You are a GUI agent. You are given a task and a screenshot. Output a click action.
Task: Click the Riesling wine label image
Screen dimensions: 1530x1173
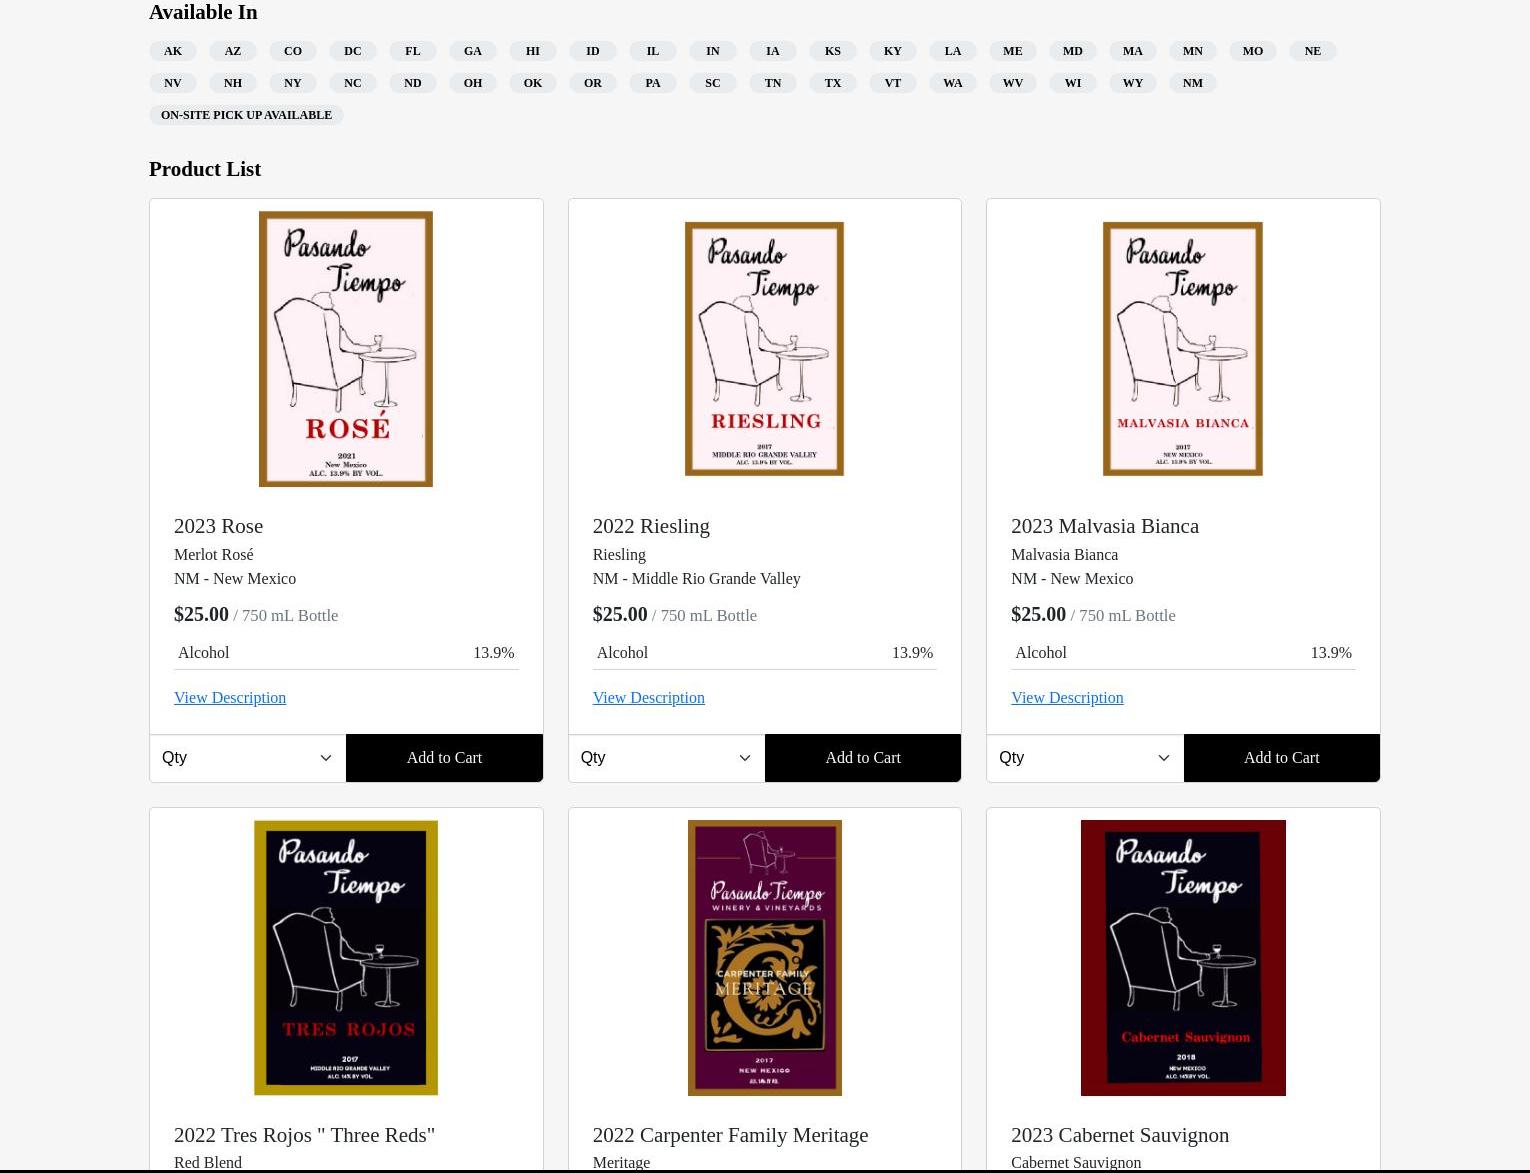[x=764, y=349]
